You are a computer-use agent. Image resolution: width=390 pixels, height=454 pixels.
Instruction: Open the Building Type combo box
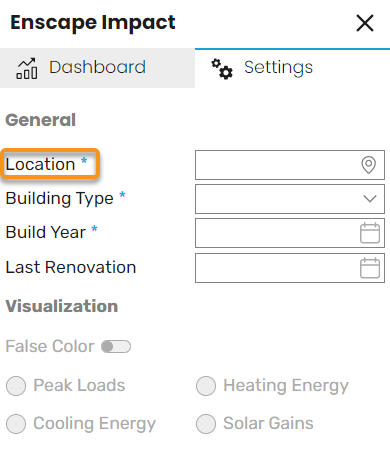[x=290, y=199]
